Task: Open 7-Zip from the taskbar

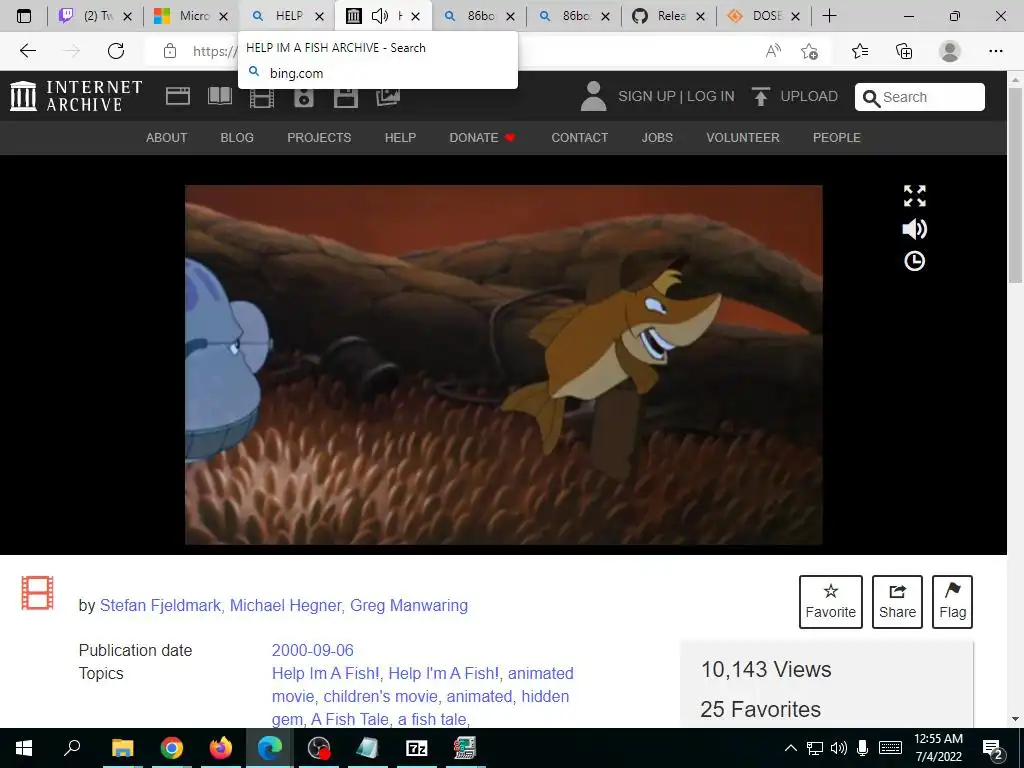Action: (417, 748)
